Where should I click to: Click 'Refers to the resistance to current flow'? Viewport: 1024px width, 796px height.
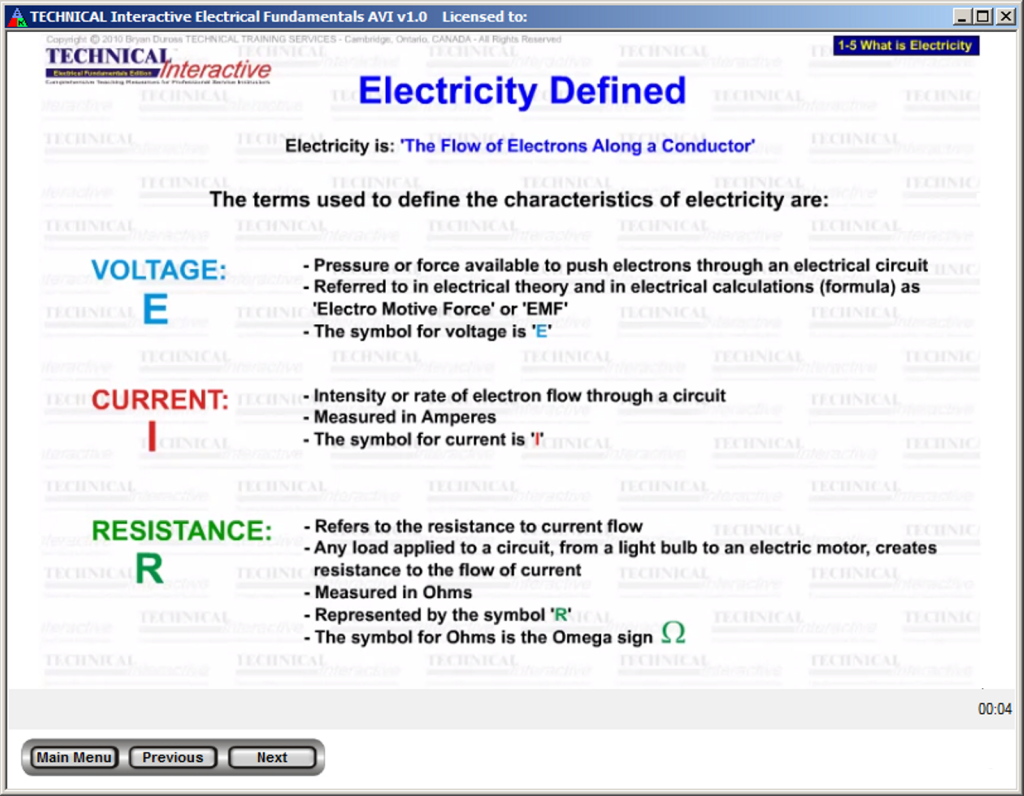pos(473,526)
